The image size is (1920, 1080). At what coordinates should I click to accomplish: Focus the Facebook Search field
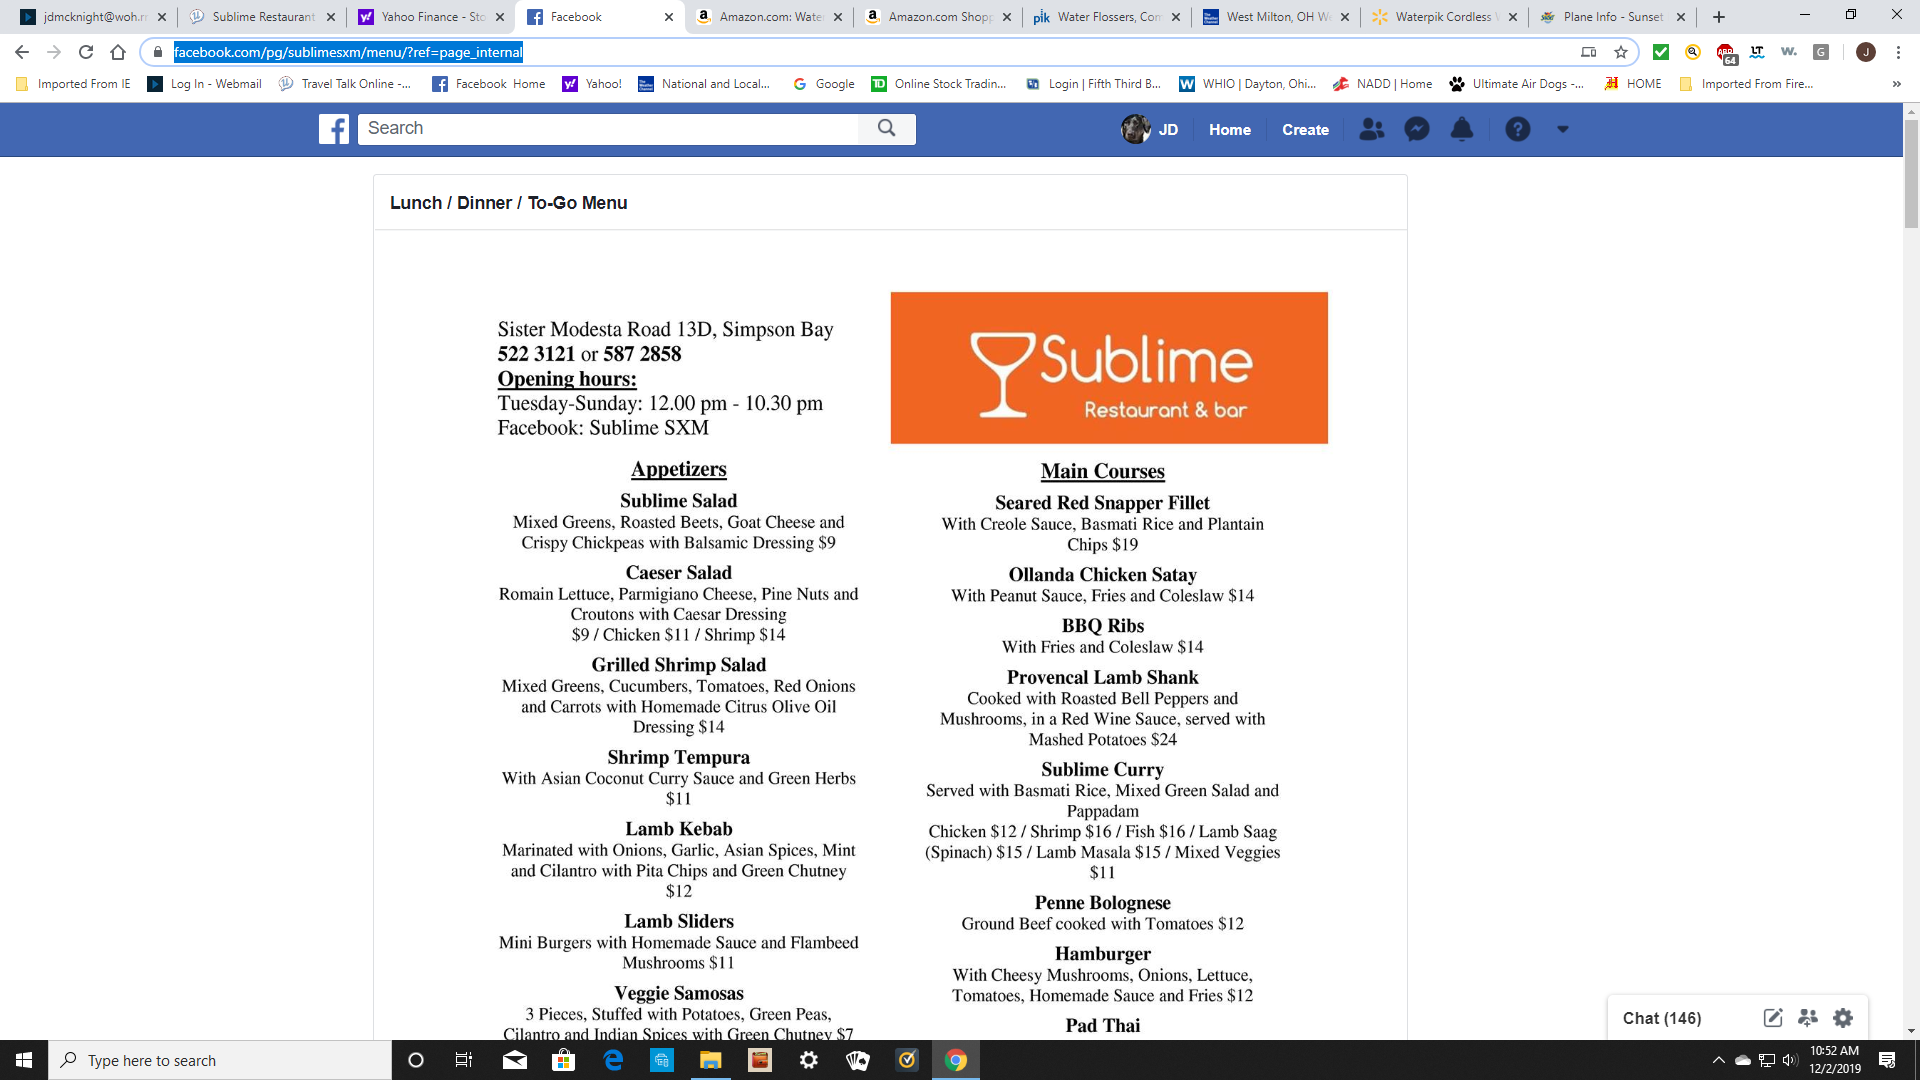pyautogui.click(x=608, y=128)
